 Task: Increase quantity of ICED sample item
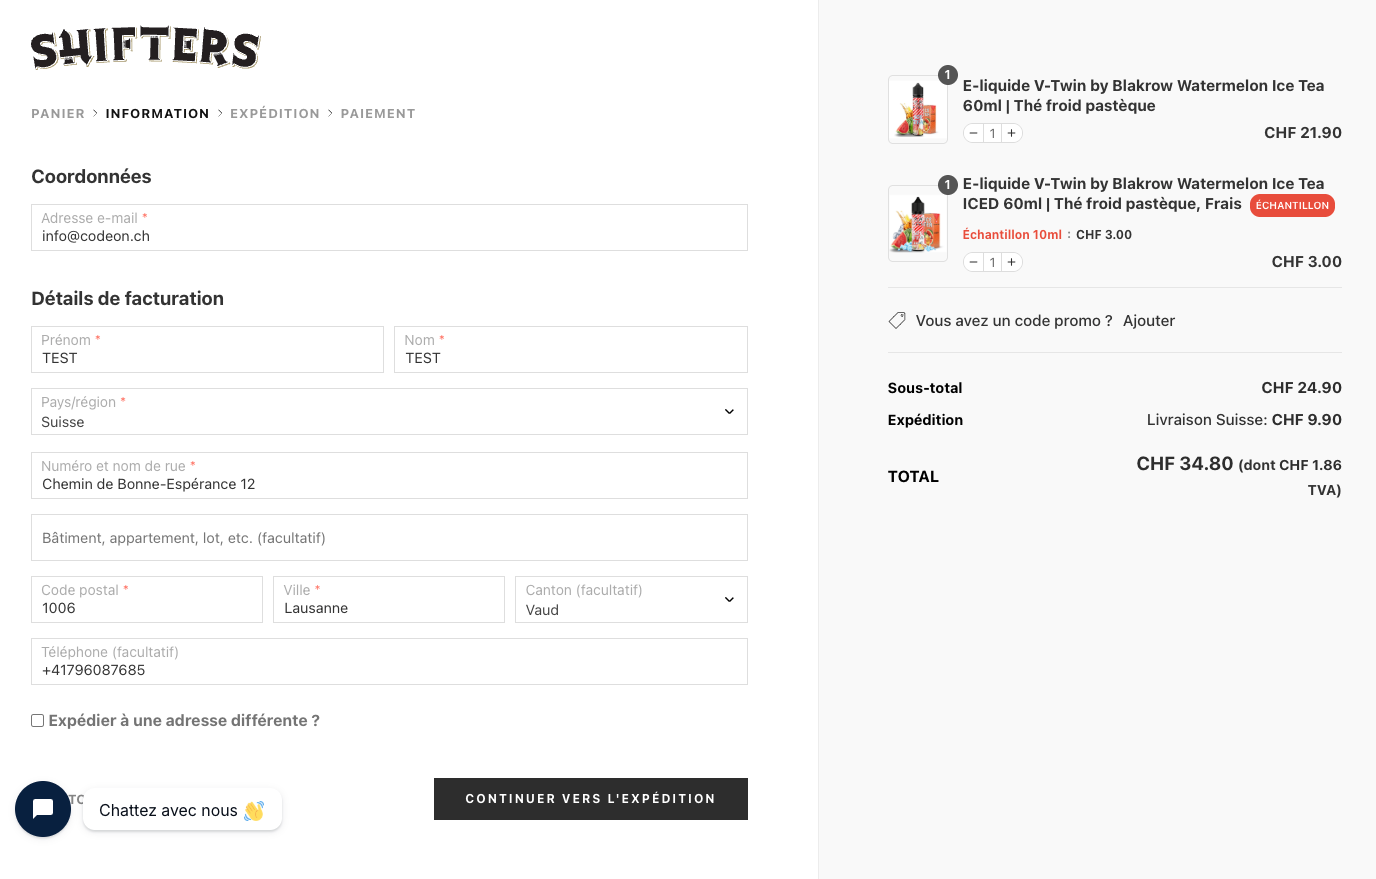[1011, 262]
